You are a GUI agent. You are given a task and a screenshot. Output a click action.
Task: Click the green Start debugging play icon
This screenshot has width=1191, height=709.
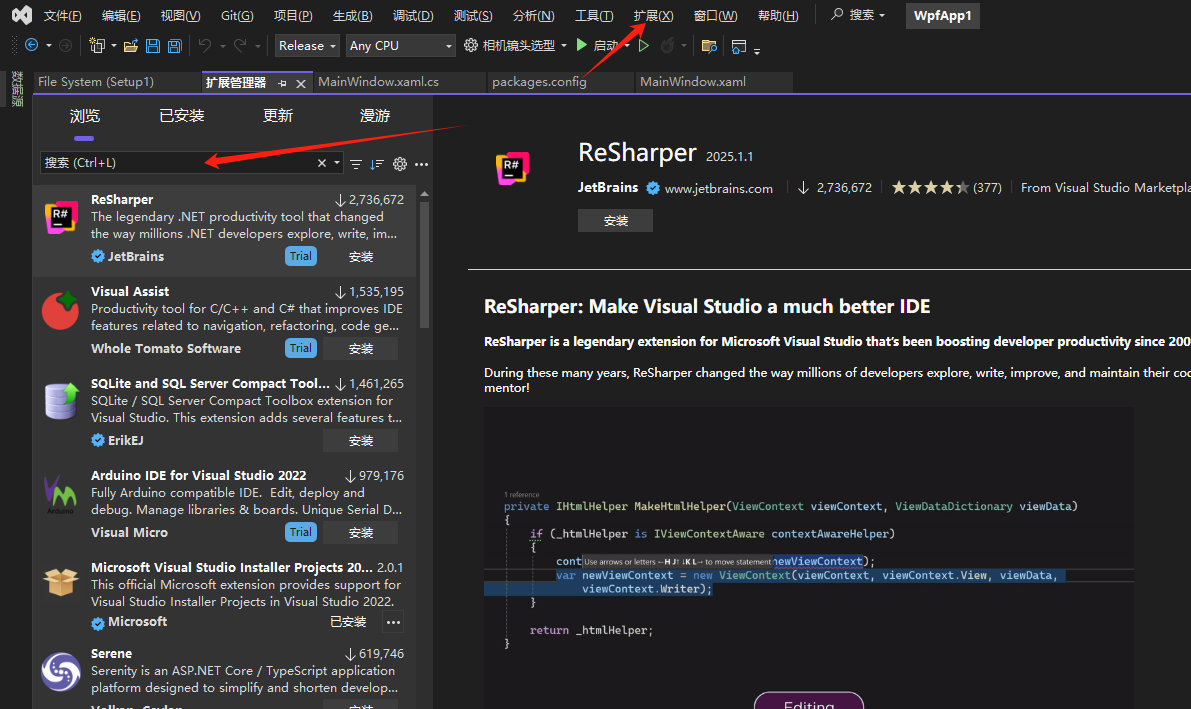point(582,46)
